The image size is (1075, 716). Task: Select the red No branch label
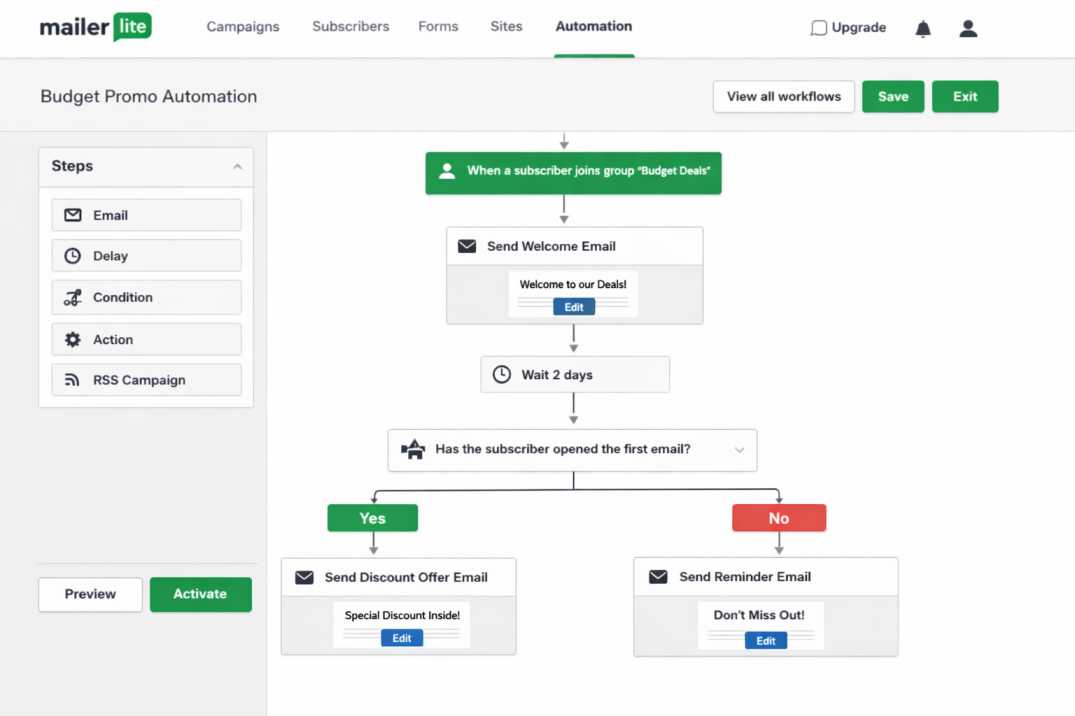(x=779, y=518)
